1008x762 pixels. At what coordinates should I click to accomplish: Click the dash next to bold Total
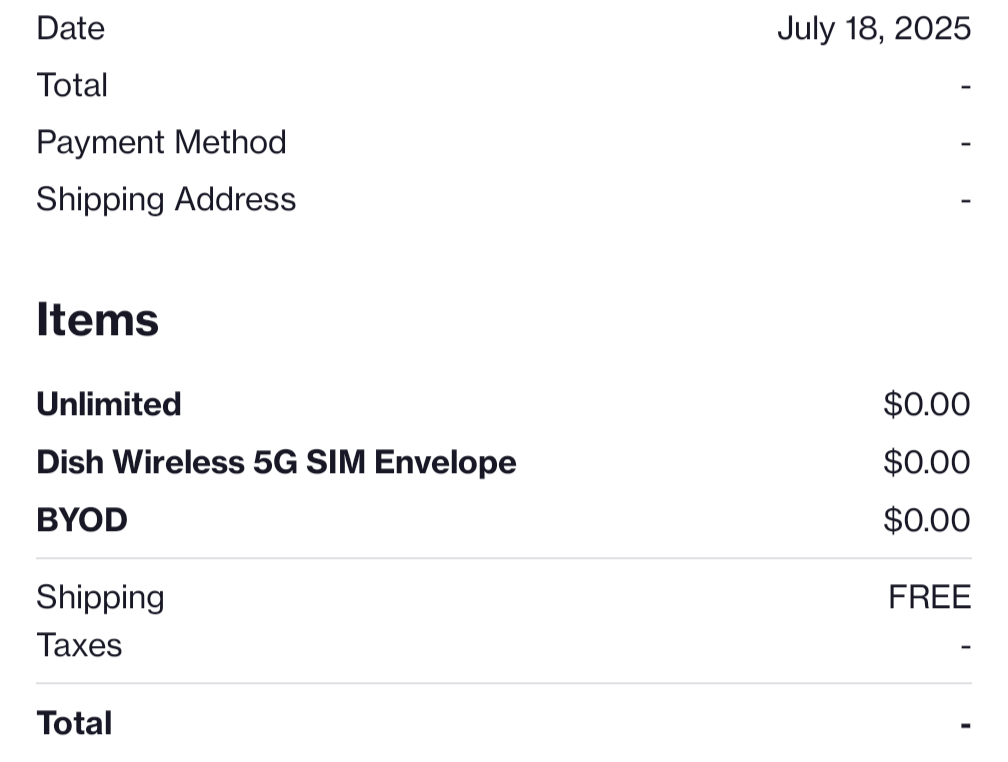pyautogui.click(x=965, y=725)
